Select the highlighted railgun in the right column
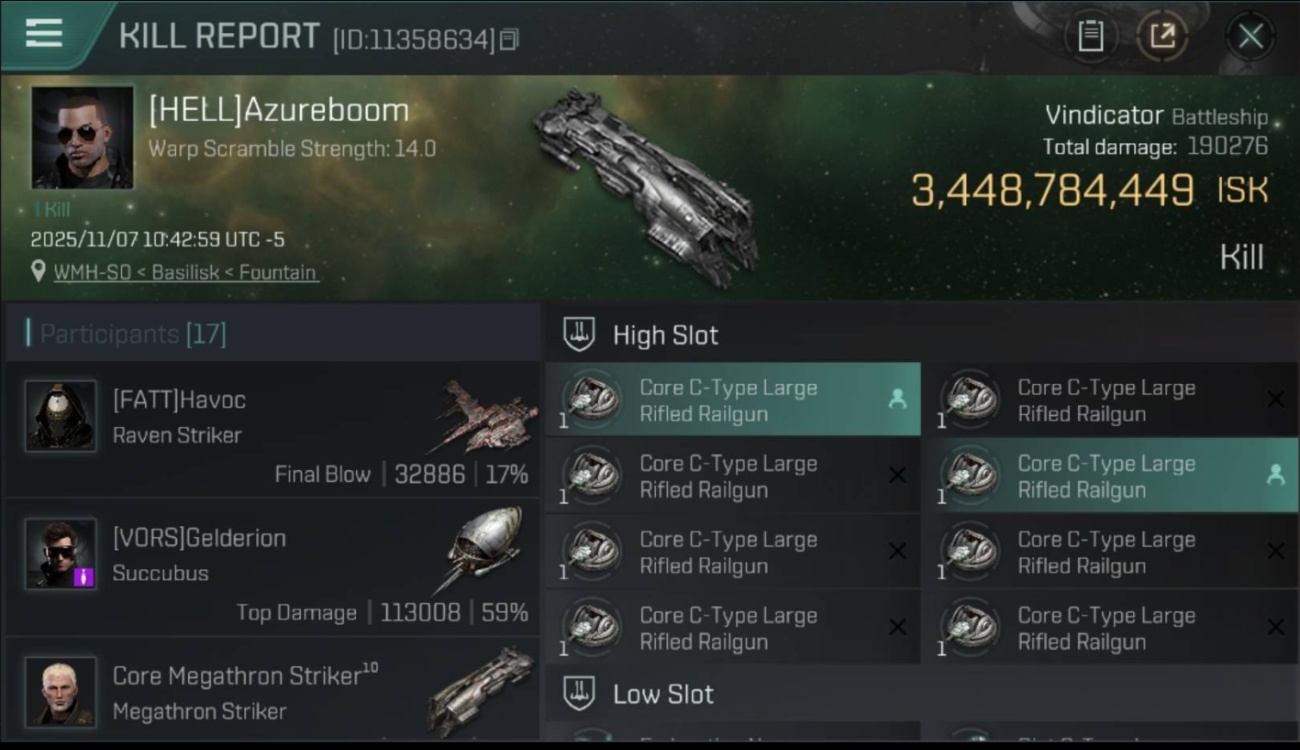The width and height of the screenshot is (1300, 750). tap(1111, 476)
